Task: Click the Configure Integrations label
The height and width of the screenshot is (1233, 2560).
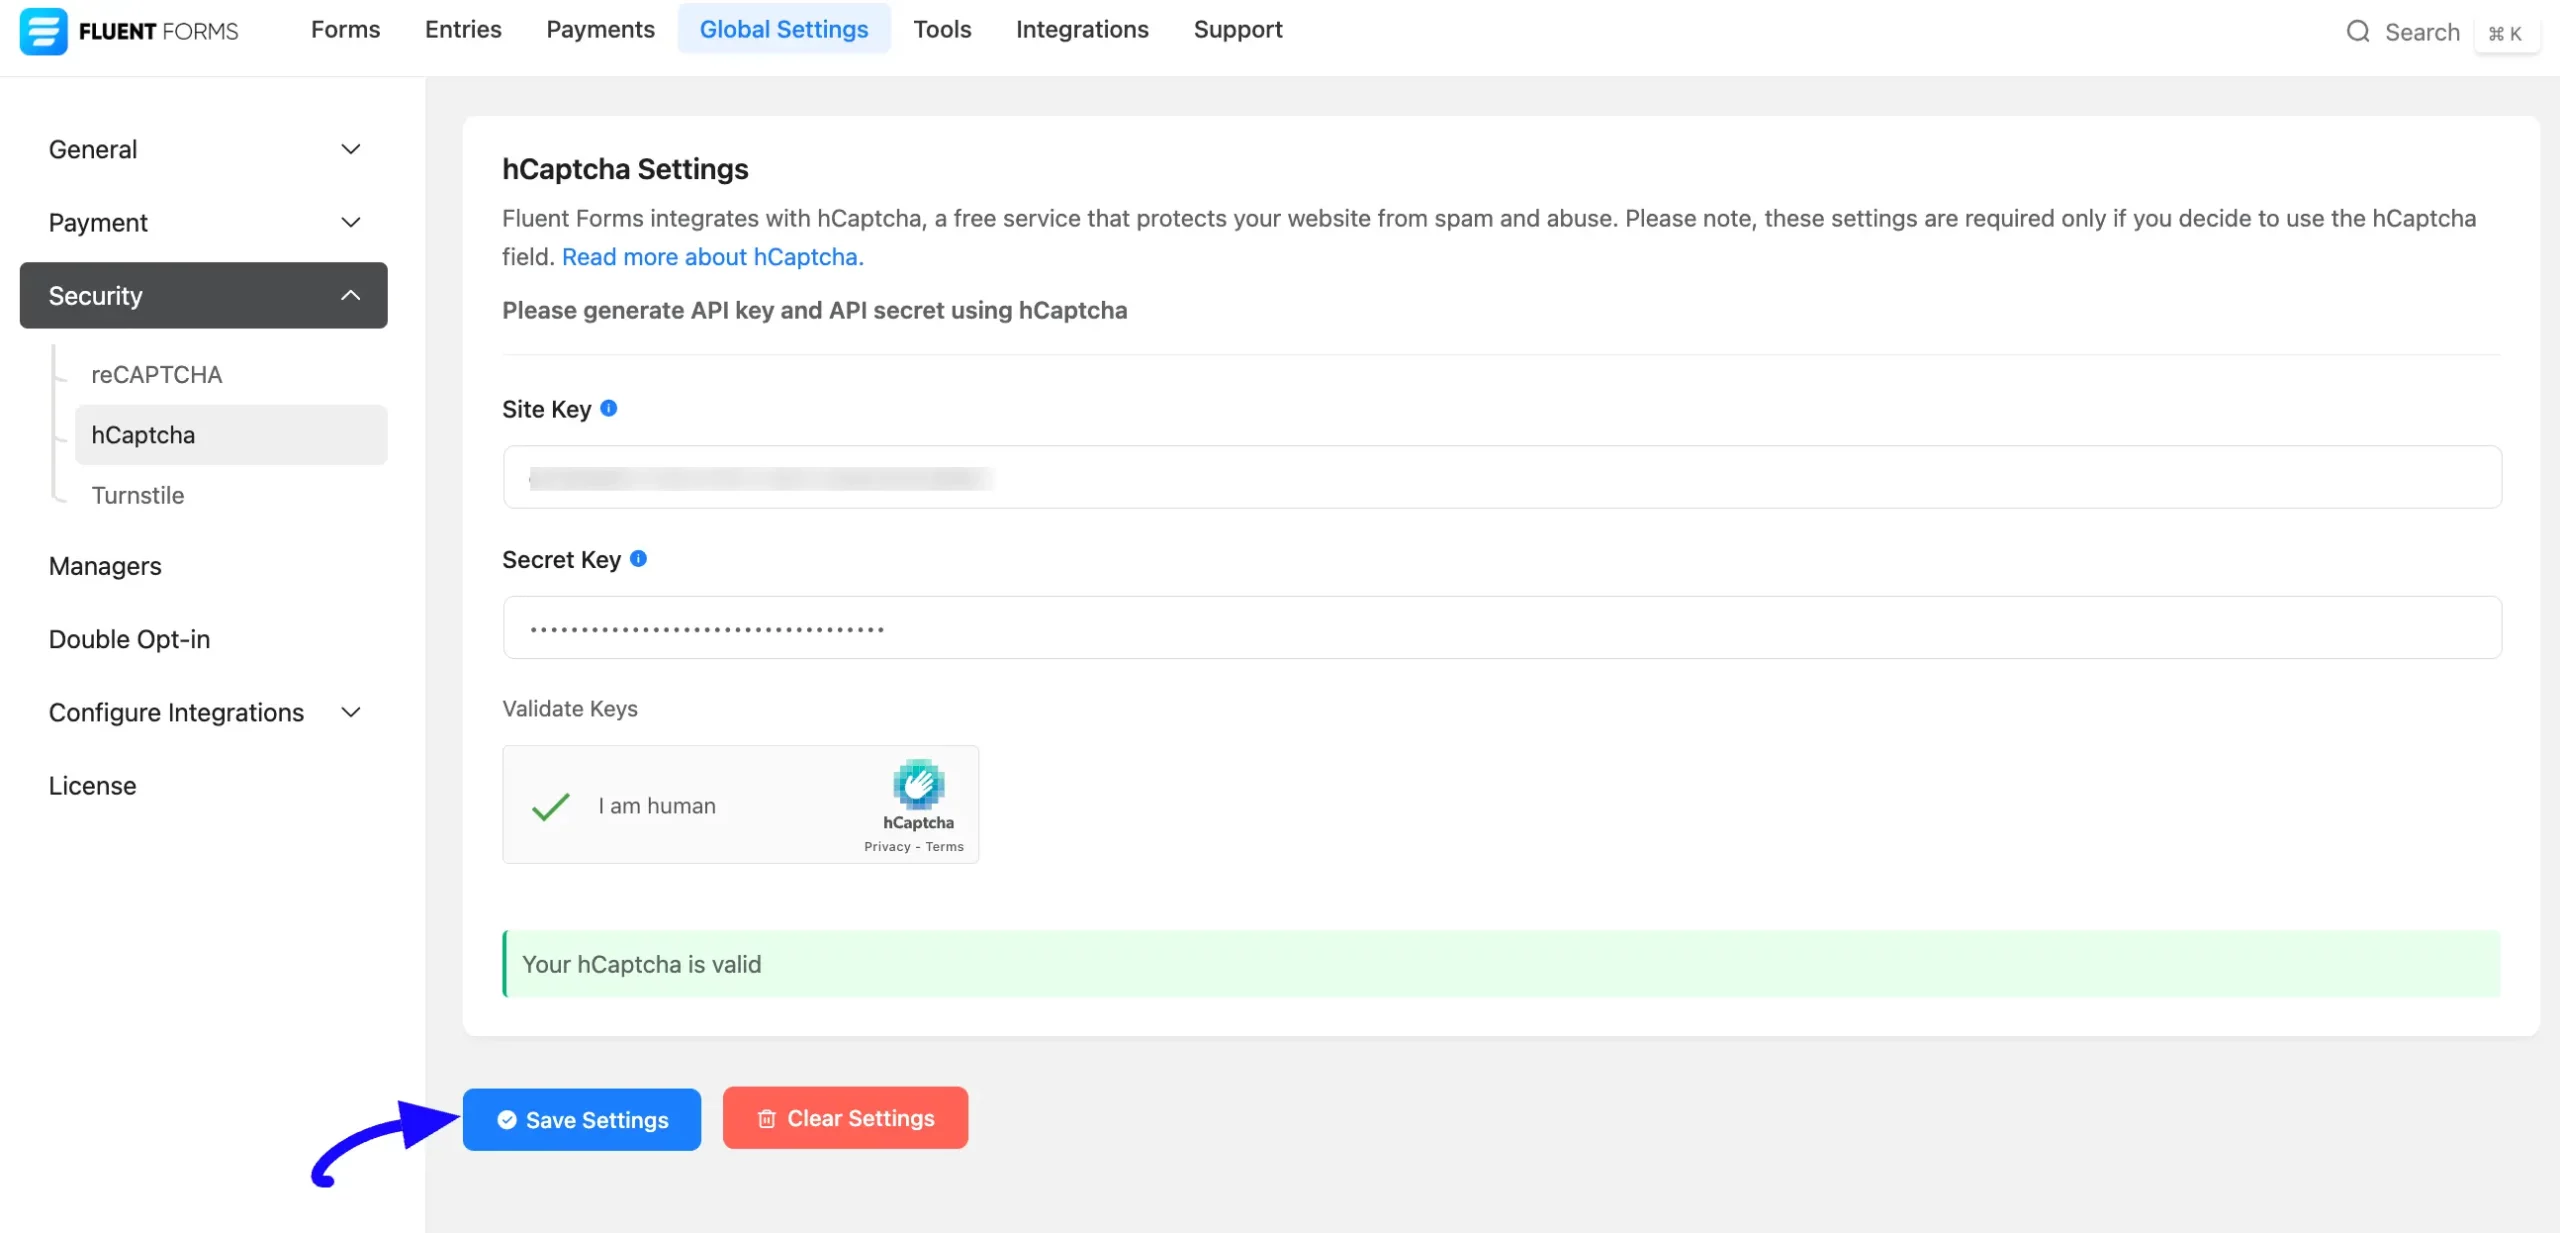Action: point(176,712)
